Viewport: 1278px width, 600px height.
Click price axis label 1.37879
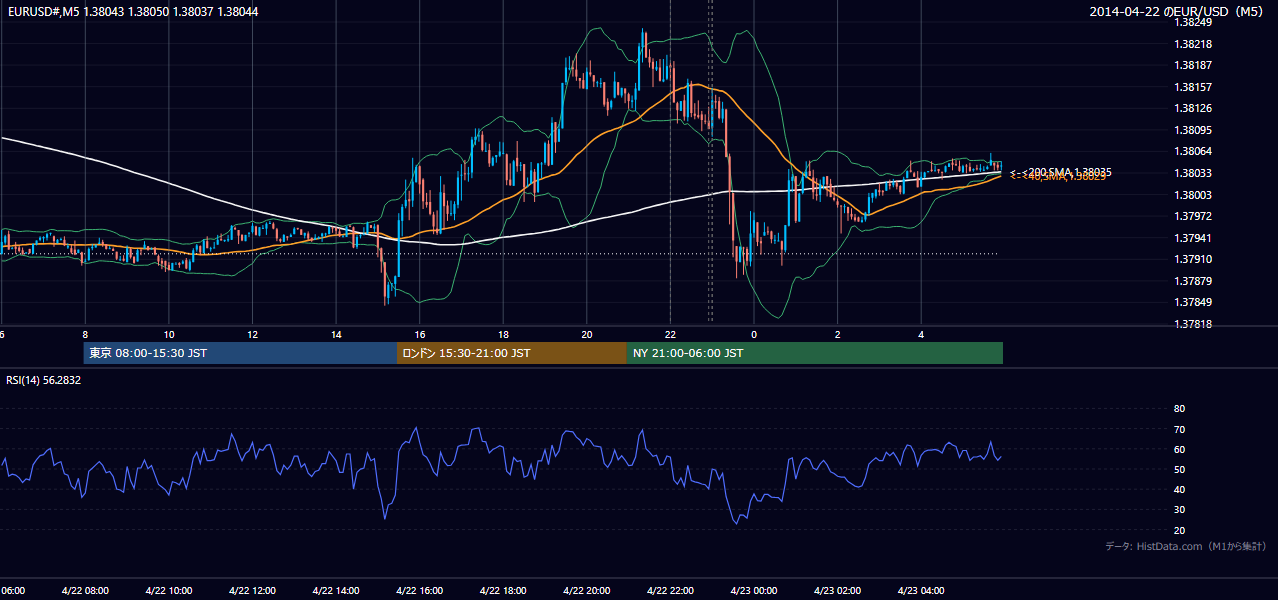pyautogui.click(x=1193, y=281)
